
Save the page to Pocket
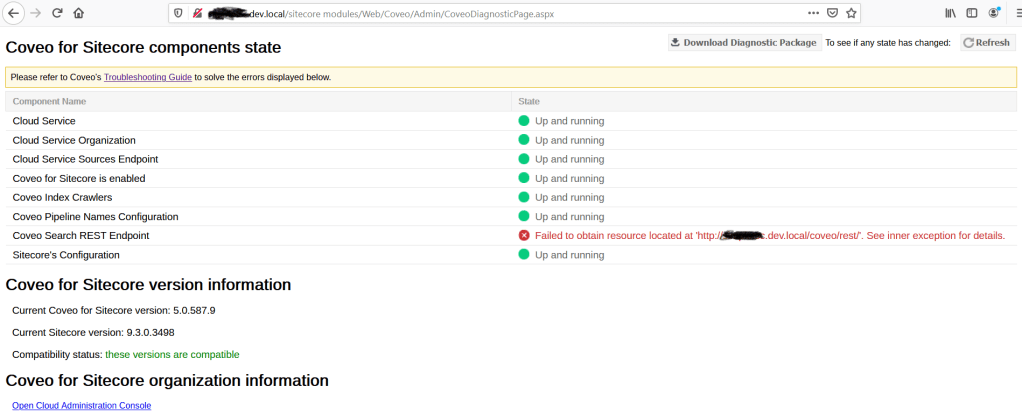(x=832, y=13)
